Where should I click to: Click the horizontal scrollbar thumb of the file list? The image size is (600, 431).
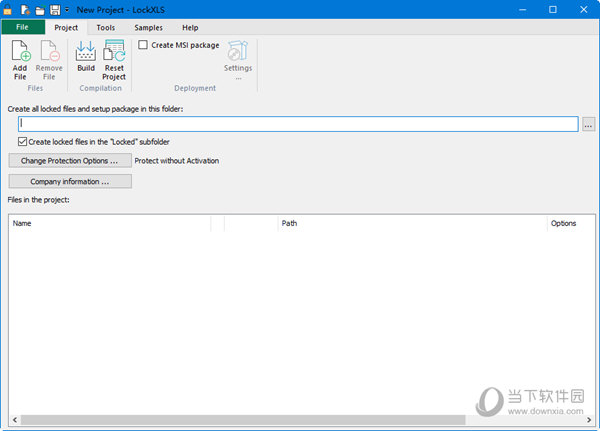click(243, 420)
